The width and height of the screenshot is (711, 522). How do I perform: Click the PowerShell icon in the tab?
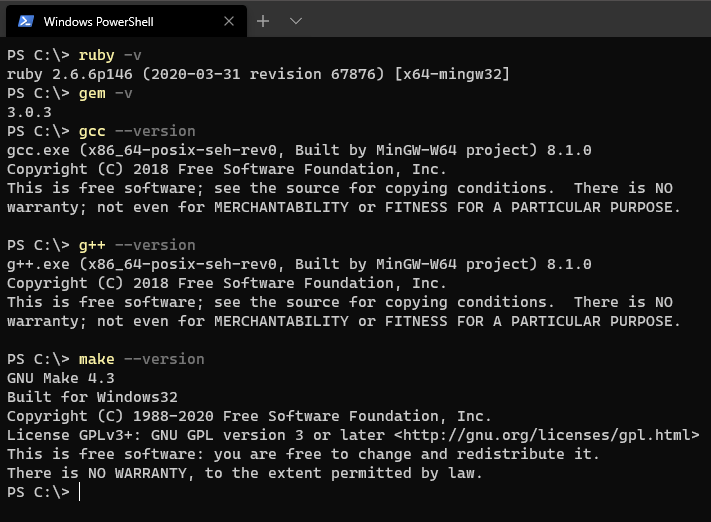26,21
